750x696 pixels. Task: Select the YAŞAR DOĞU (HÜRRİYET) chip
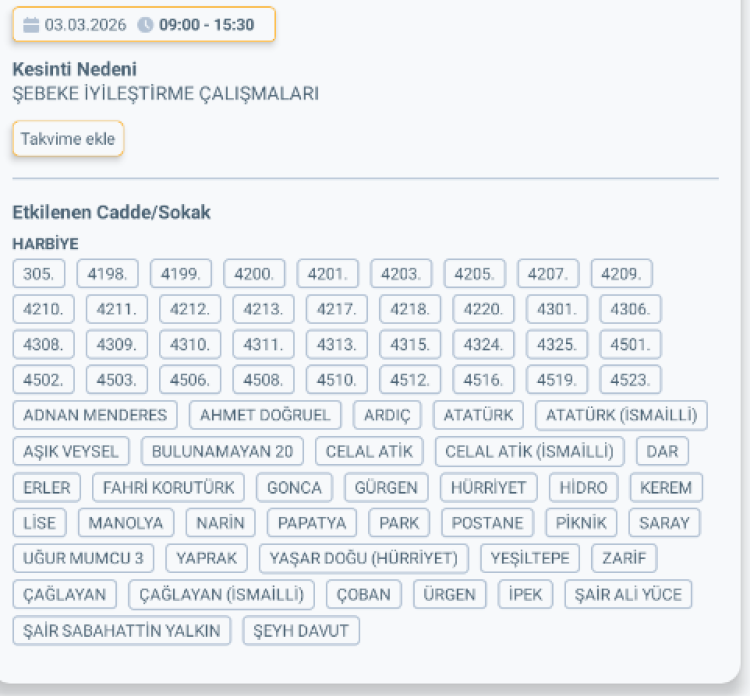click(x=364, y=558)
